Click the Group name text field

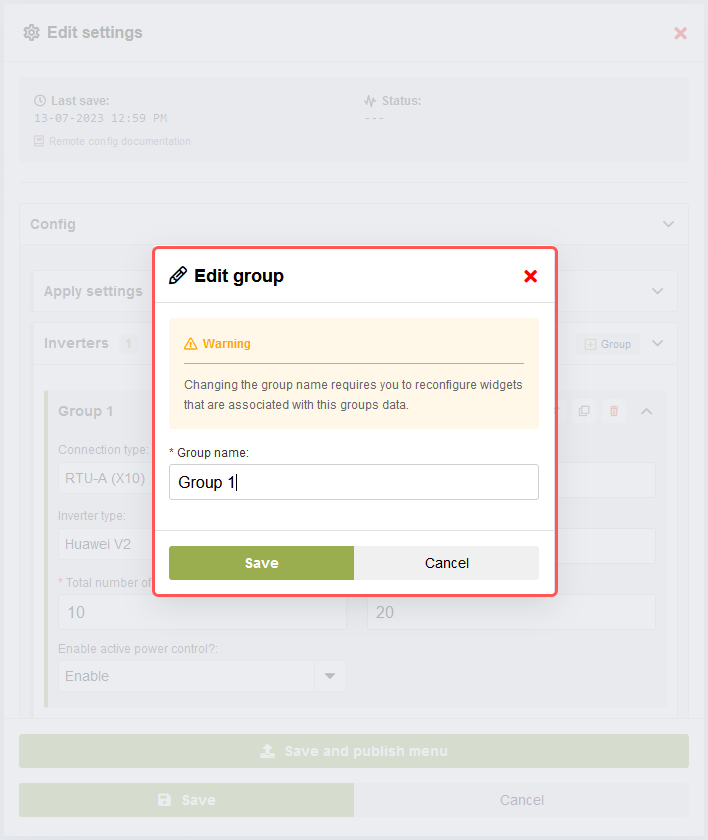(x=353, y=482)
